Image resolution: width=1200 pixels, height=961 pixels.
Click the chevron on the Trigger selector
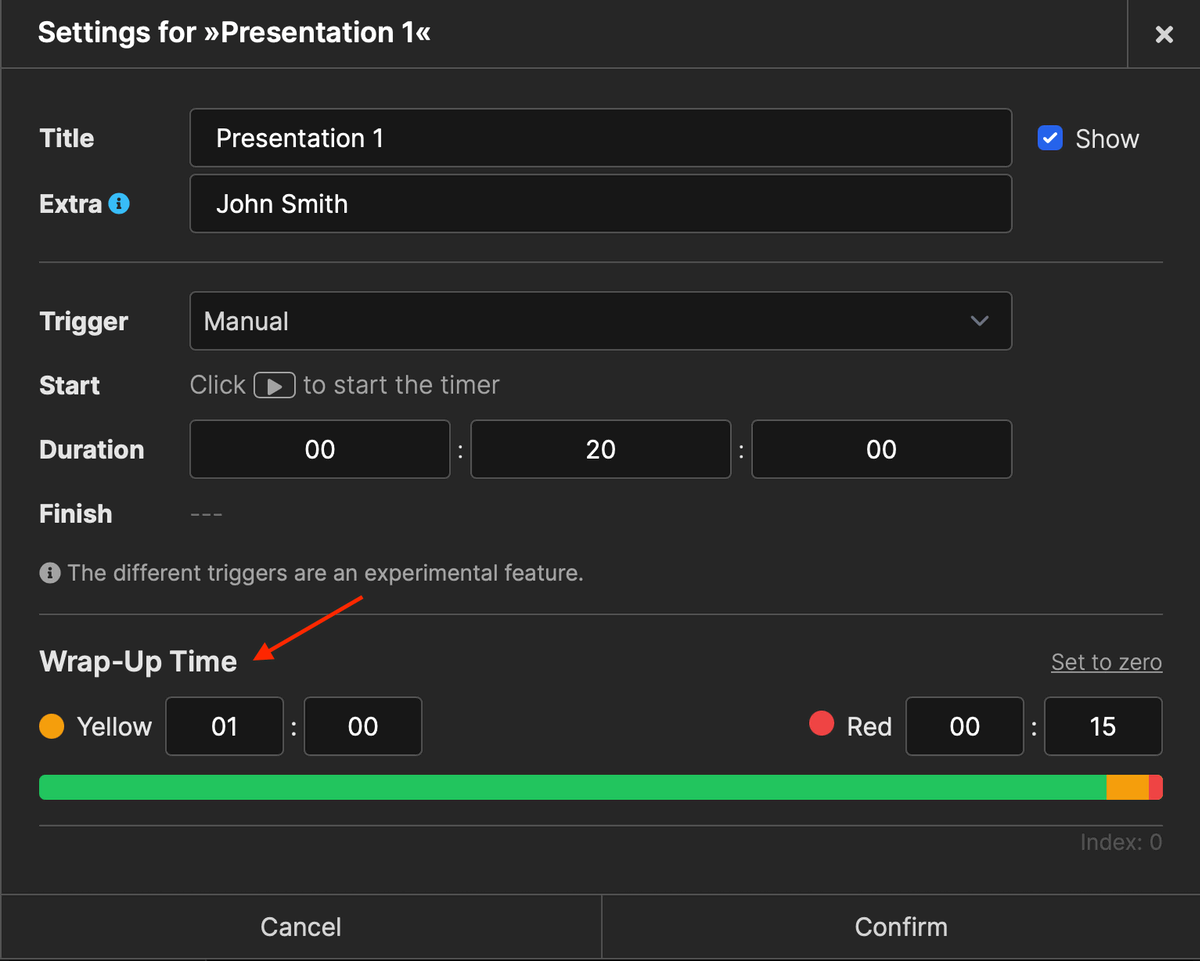point(979,321)
